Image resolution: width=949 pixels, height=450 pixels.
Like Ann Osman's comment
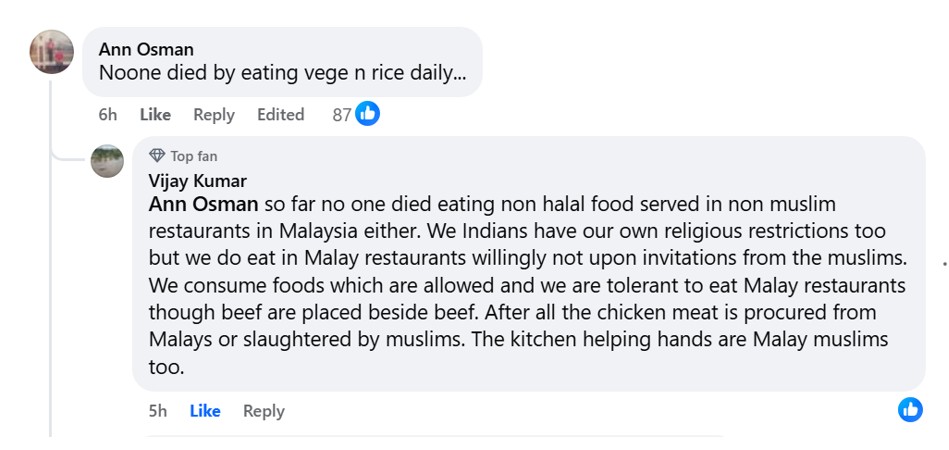[x=155, y=114]
